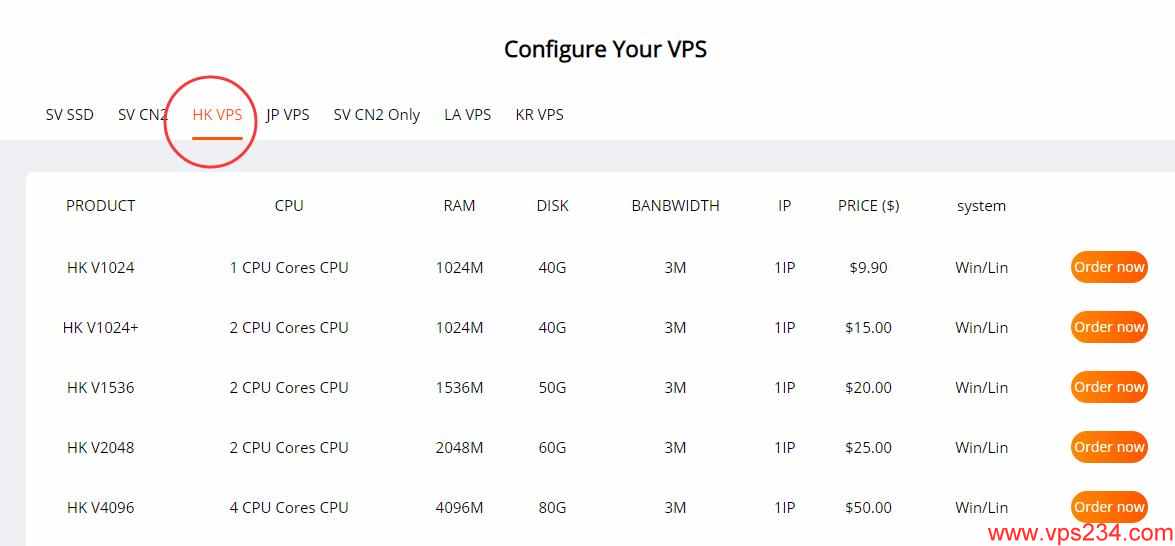Switch to the JP VPS tab

tap(288, 115)
